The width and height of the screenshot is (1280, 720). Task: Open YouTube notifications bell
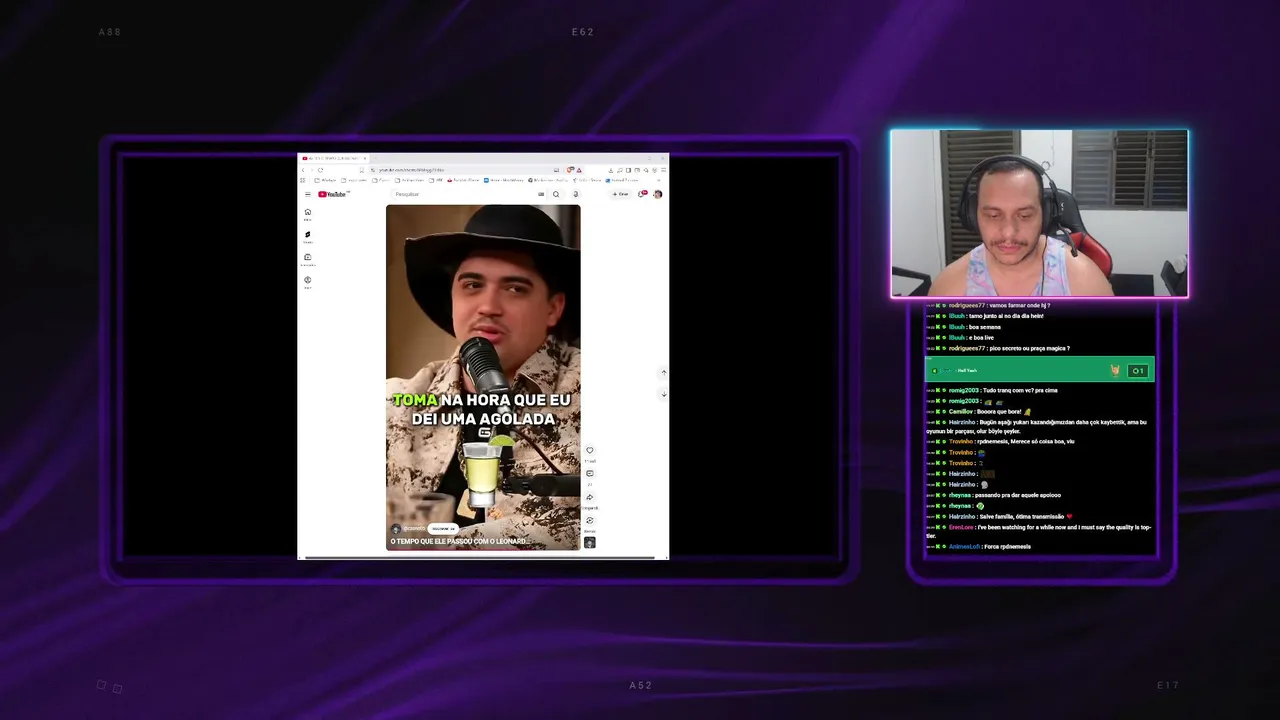[x=642, y=194]
